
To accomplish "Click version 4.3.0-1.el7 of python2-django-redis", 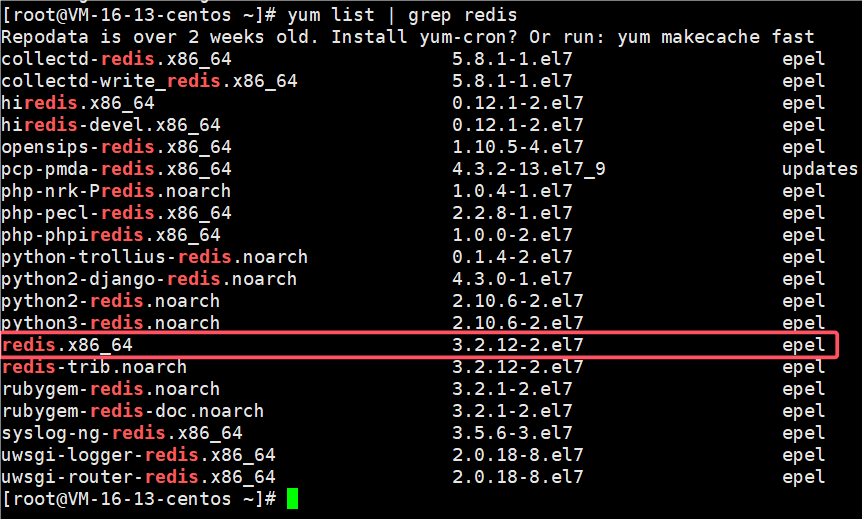I will point(512,279).
